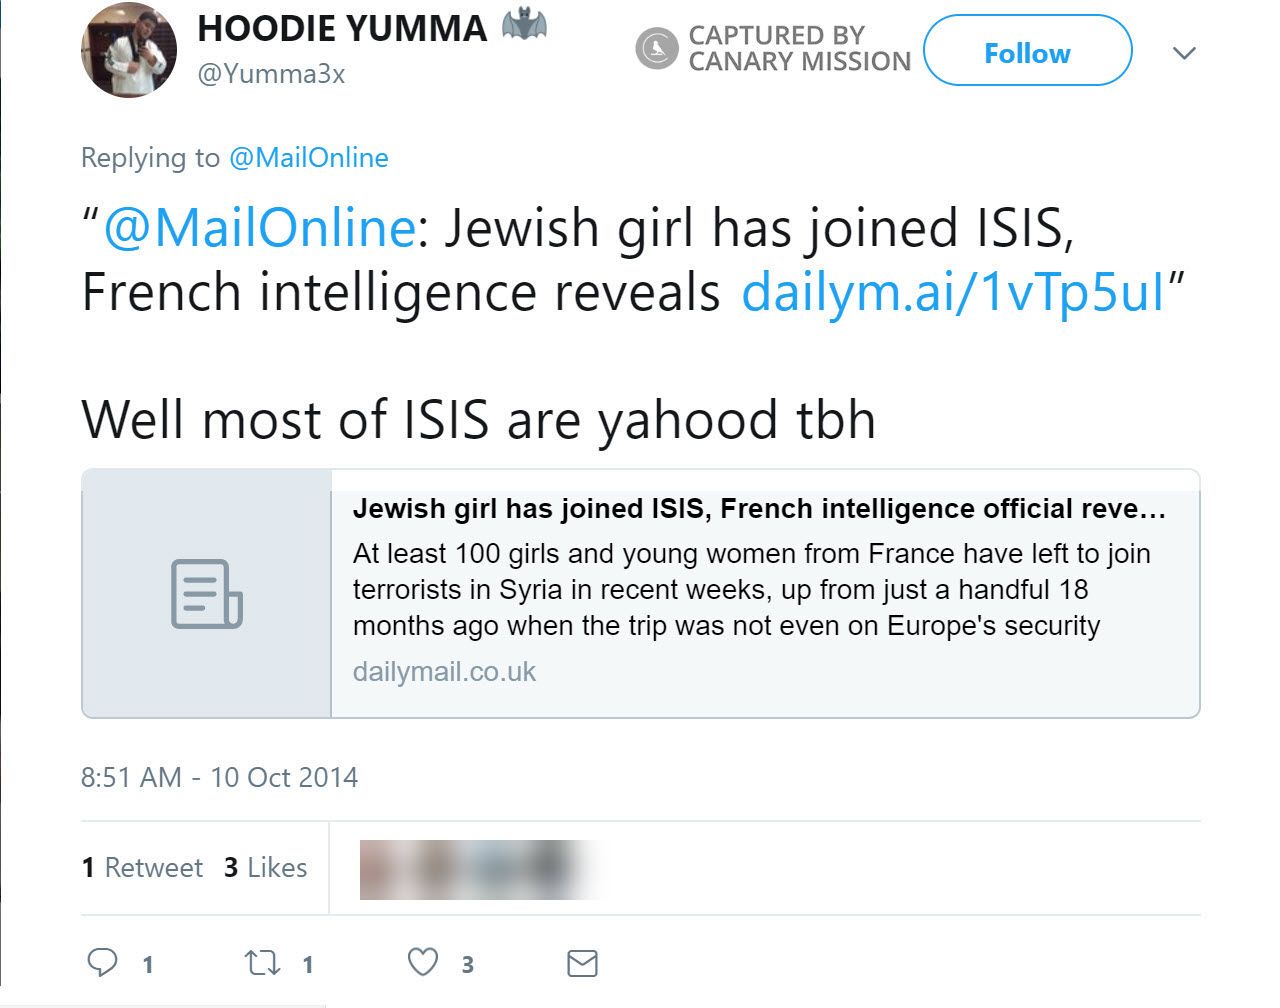Click the retweet arrows icon

pyautogui.click(x=262, y=962)
